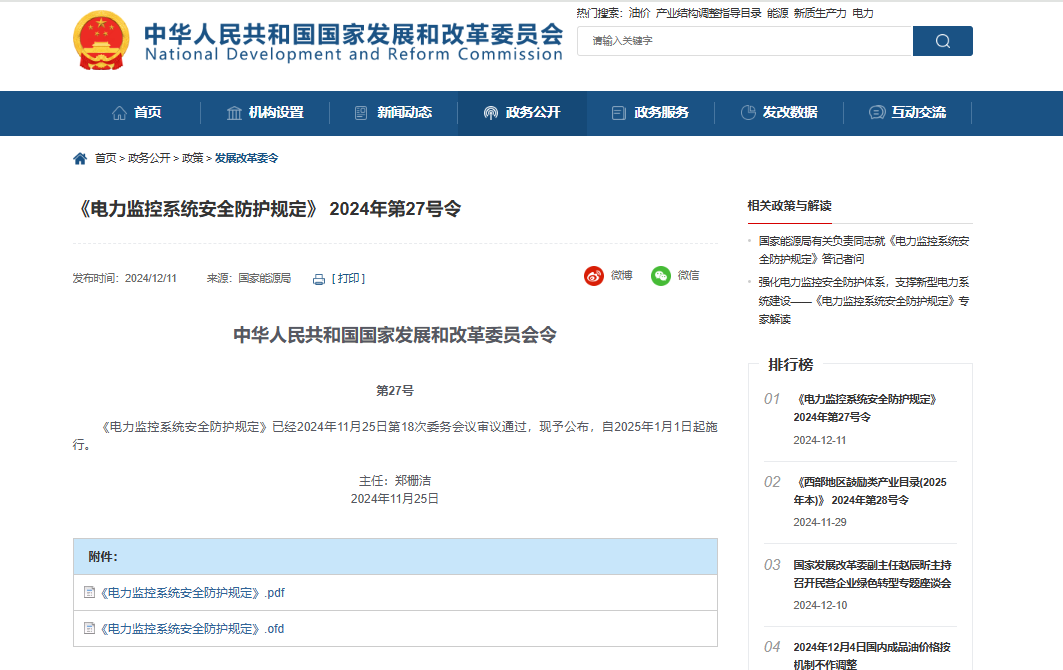The width and height of the screenshot is (1063, 670).
Task: Open ranking item 01 电力监控系统安全防护规定
Action: tap(865, 408)
